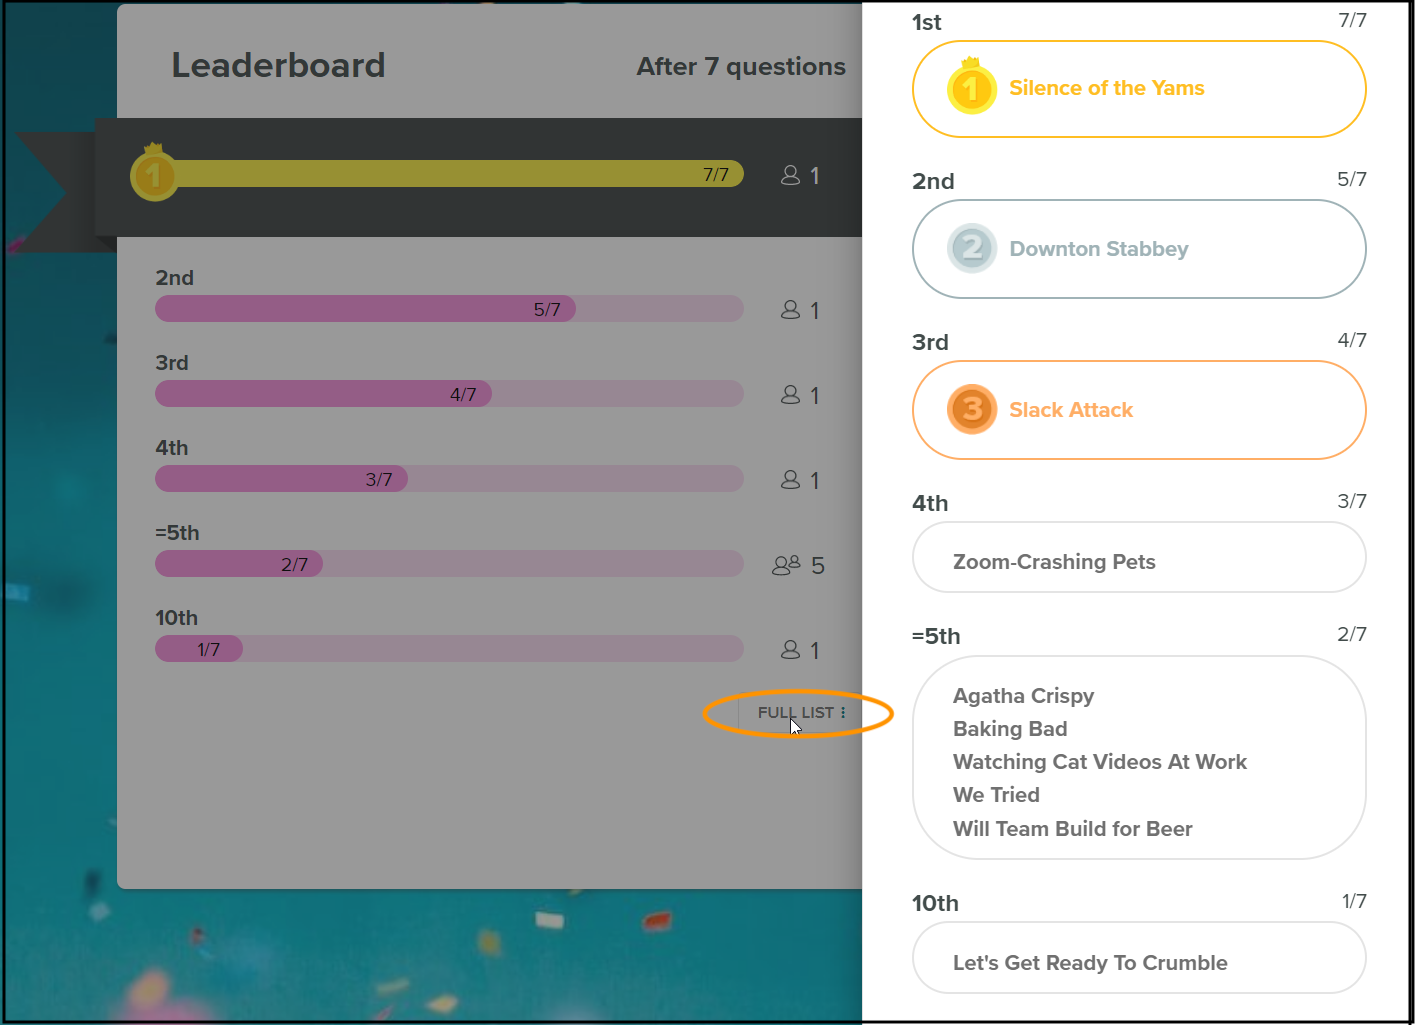This screenshot has height=1025, width=1415.
Task: Click the crown medal on the leaderboard bar
Action: (x=154, y=173)
